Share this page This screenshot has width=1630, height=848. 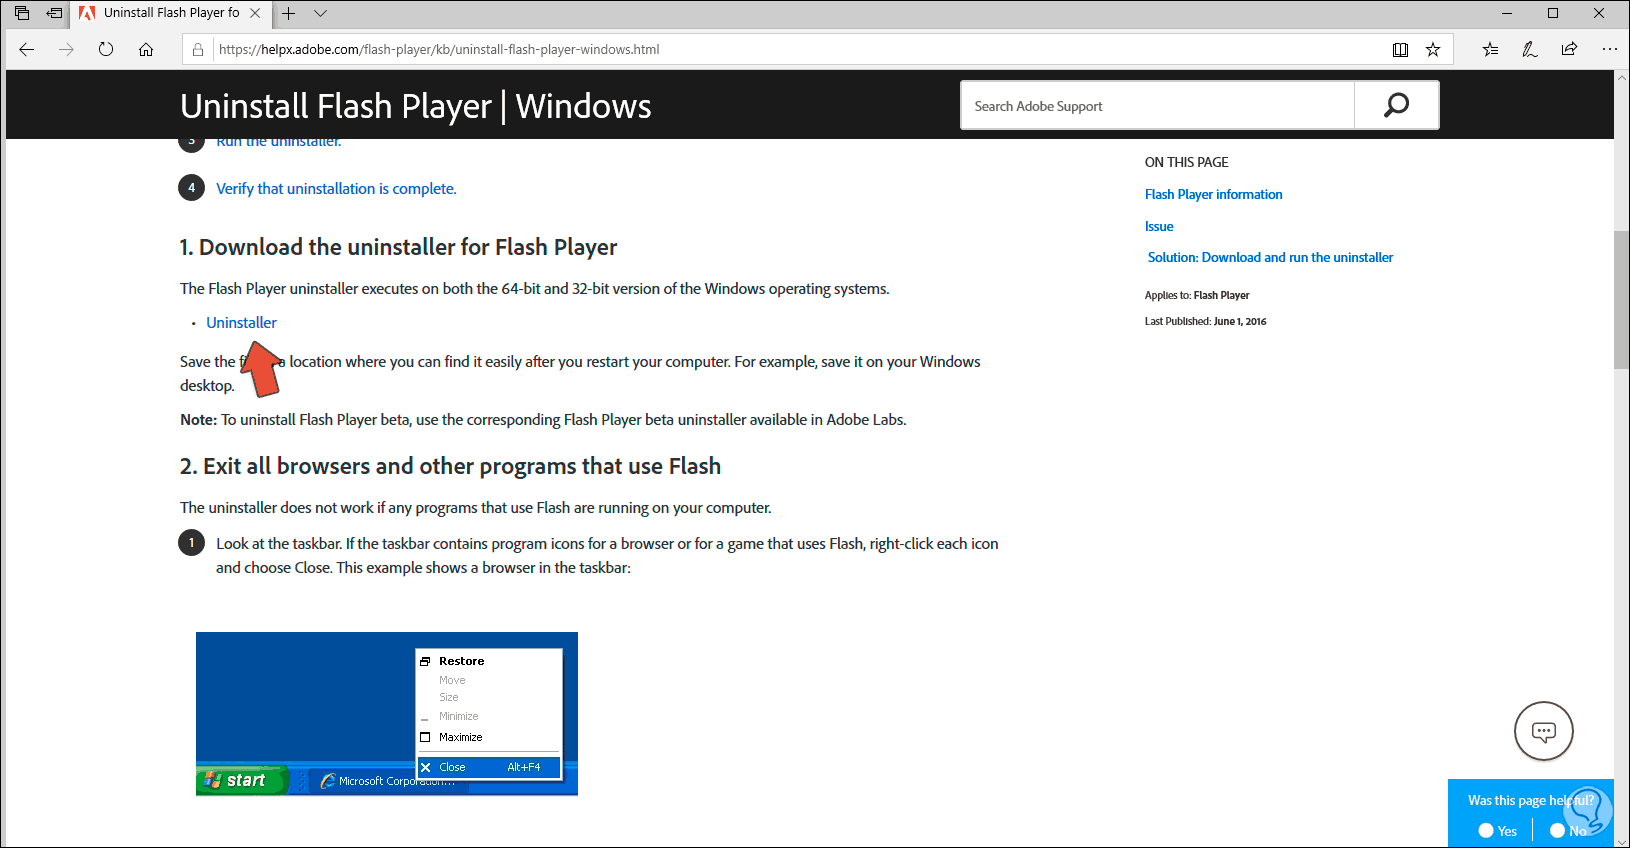click(x=1569, y=49)
